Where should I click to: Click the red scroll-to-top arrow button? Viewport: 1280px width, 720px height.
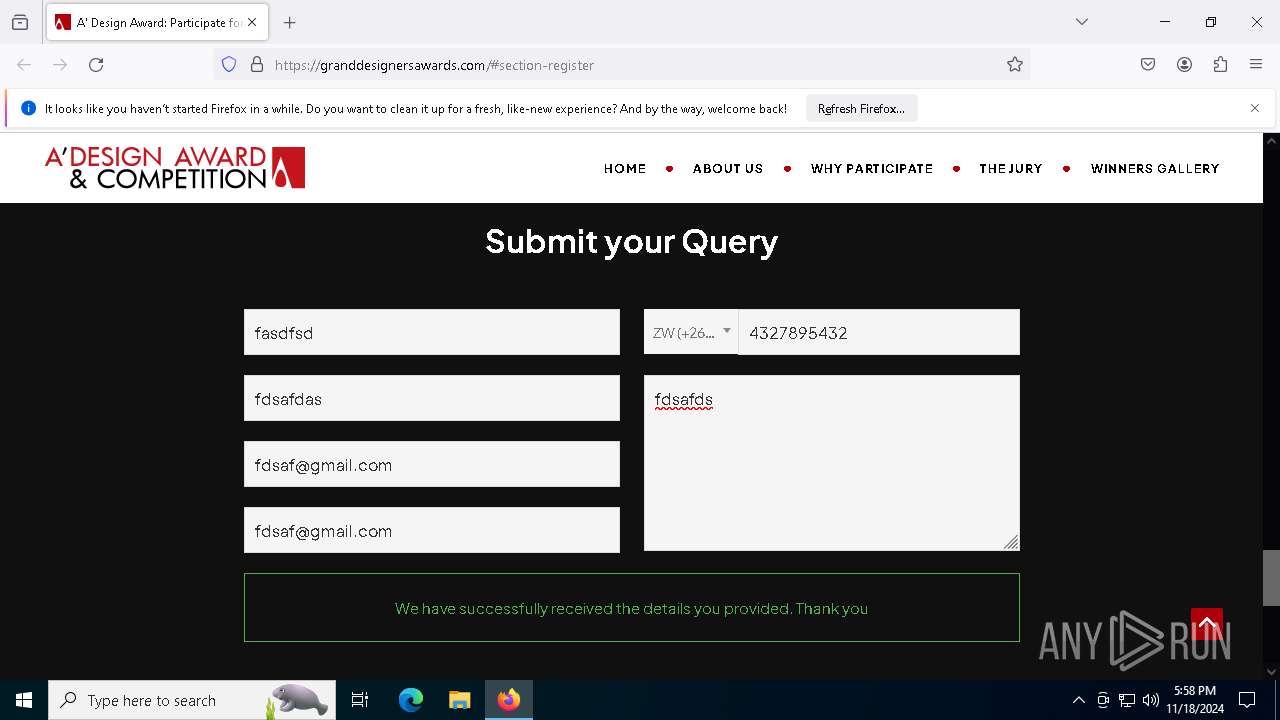pos(1207,624)
